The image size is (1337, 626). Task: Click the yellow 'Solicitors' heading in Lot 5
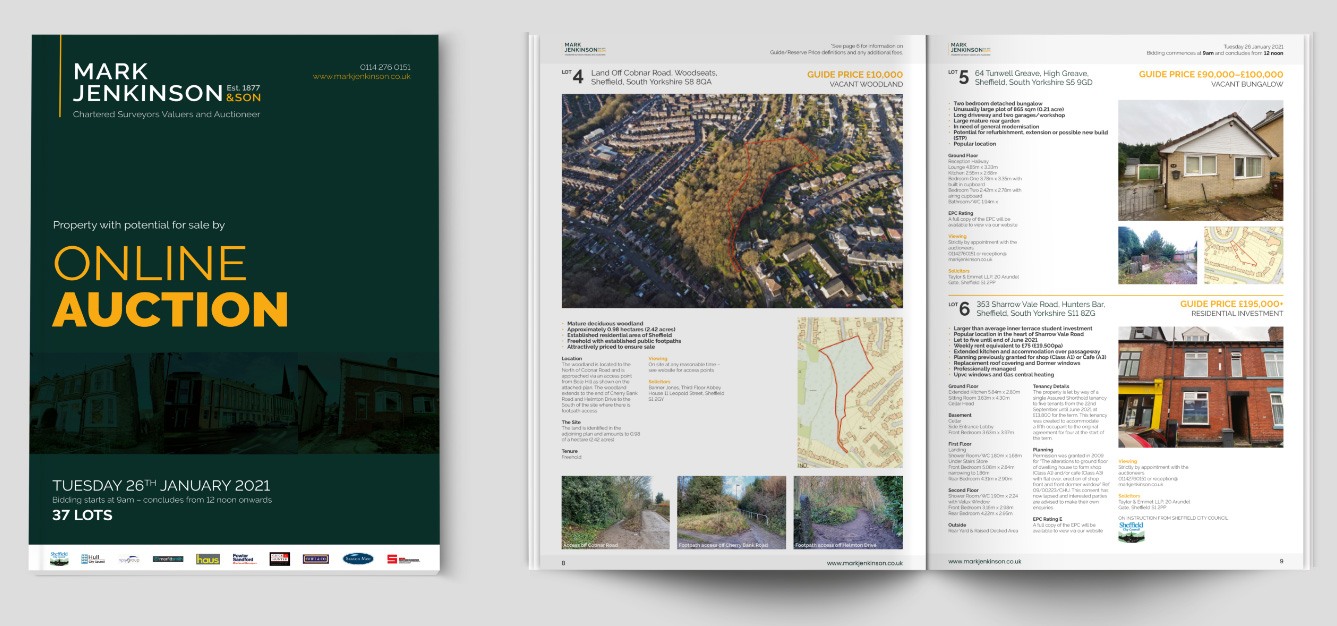[959, 271]
